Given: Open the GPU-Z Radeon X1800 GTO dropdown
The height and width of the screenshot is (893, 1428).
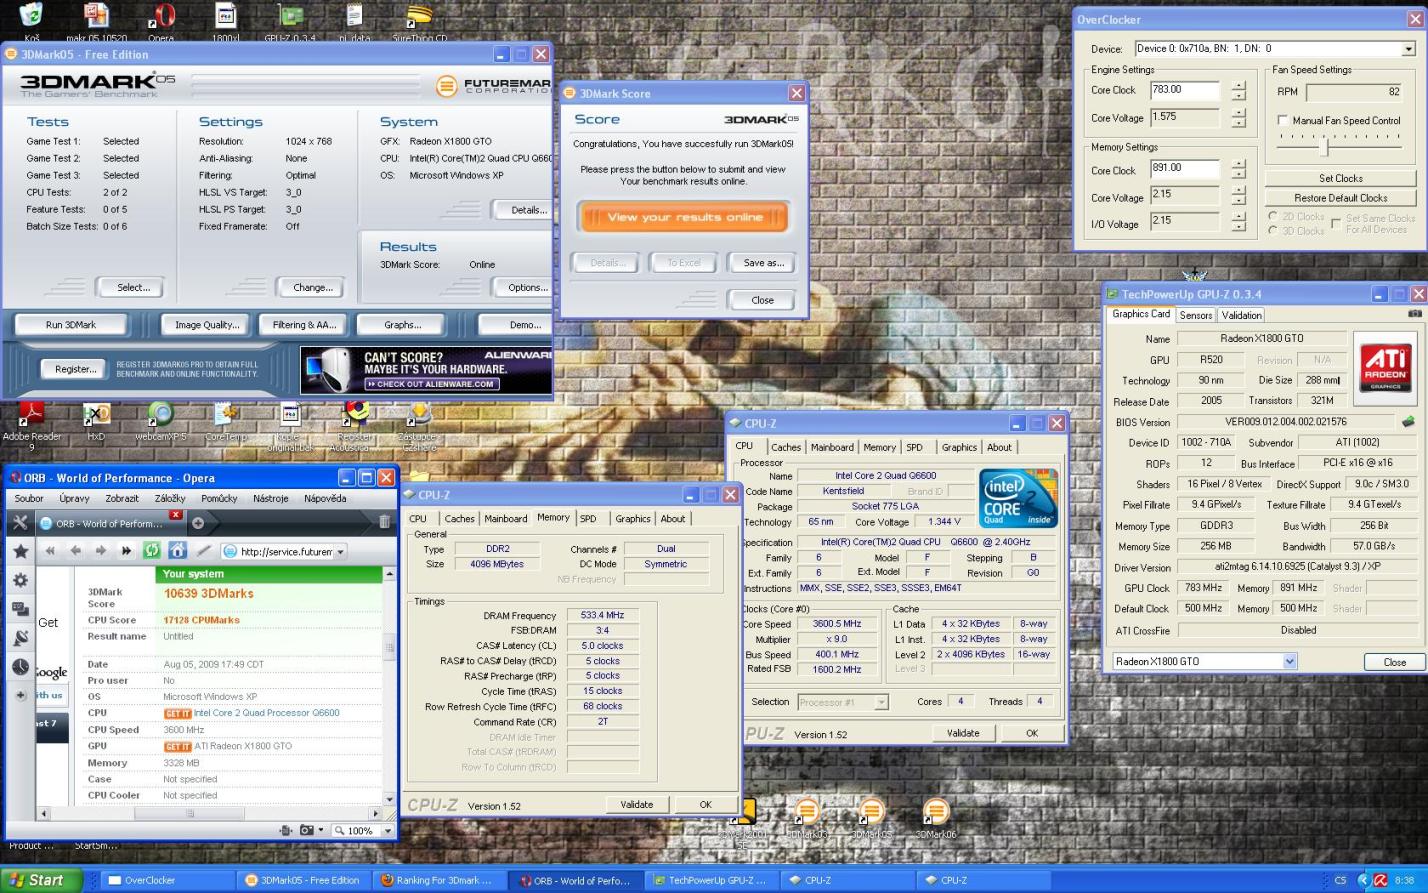Looking at the screenshot, I should (1289, 661).
